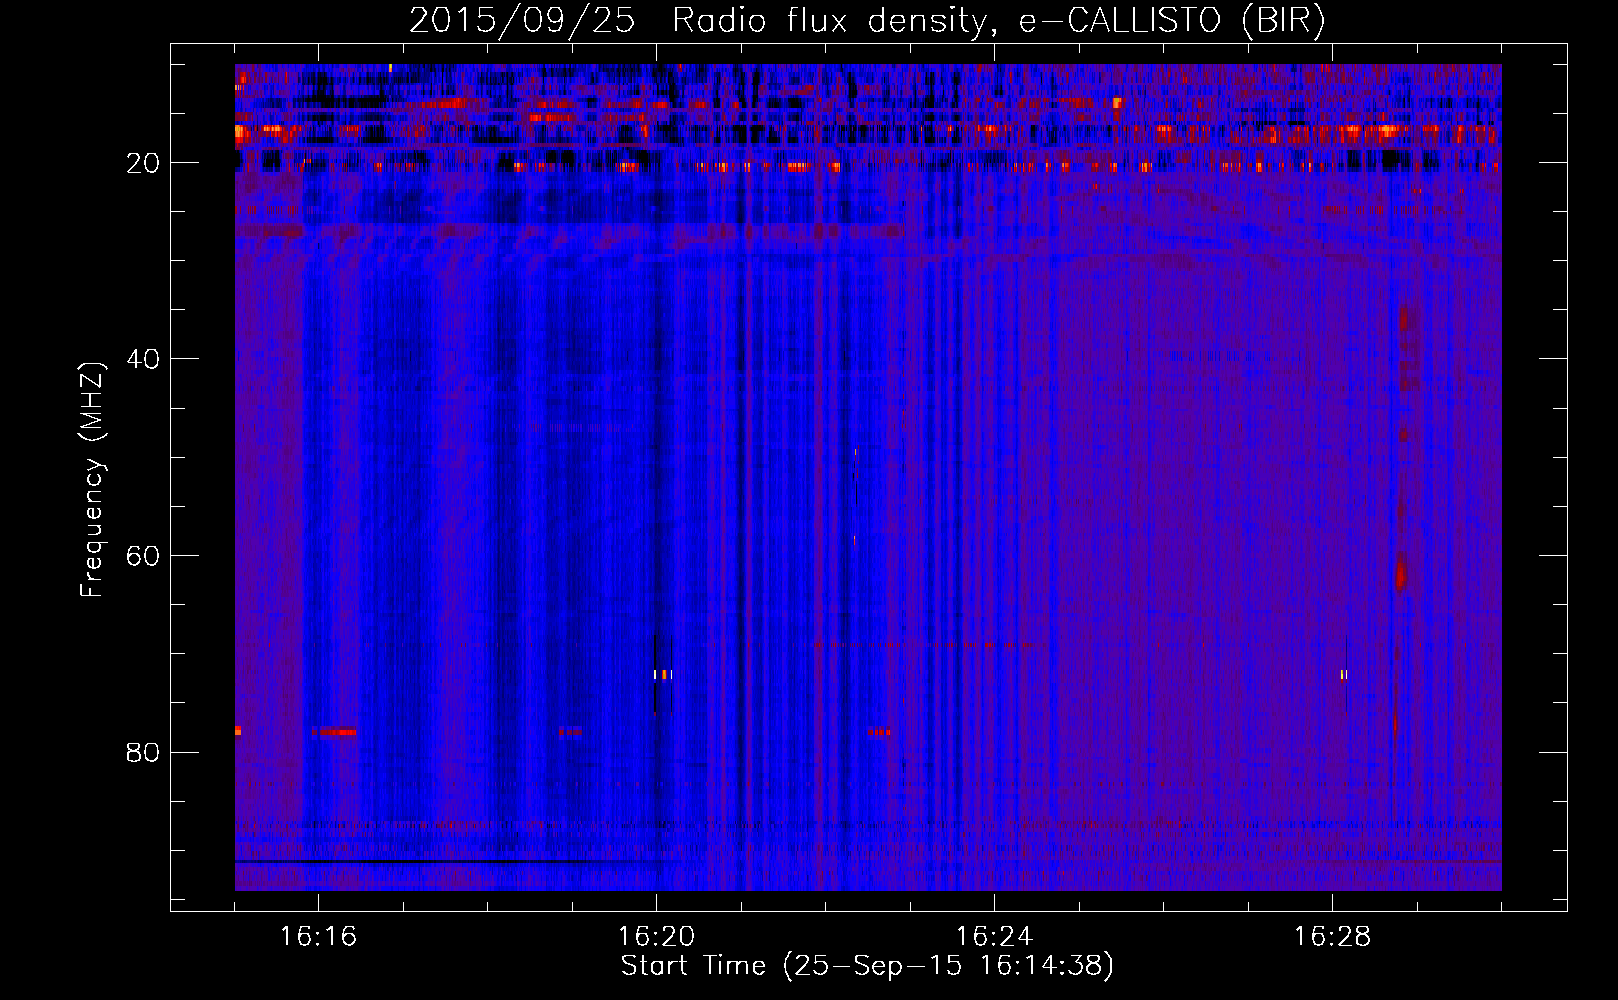Click the 16:28 time tick label
This screenshot has height=1000, width=1618.
click(1332, 937)
